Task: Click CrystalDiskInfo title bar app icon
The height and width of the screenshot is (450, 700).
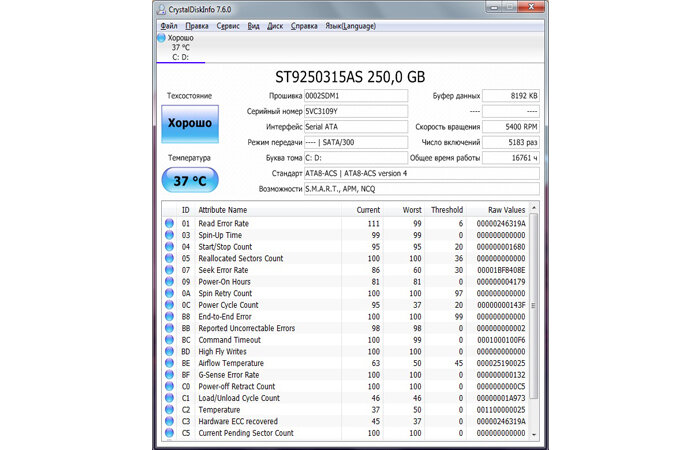Action: [161, 9]
